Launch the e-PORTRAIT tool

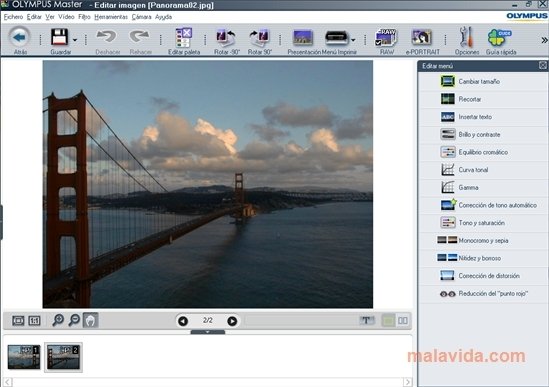(422, 37)
